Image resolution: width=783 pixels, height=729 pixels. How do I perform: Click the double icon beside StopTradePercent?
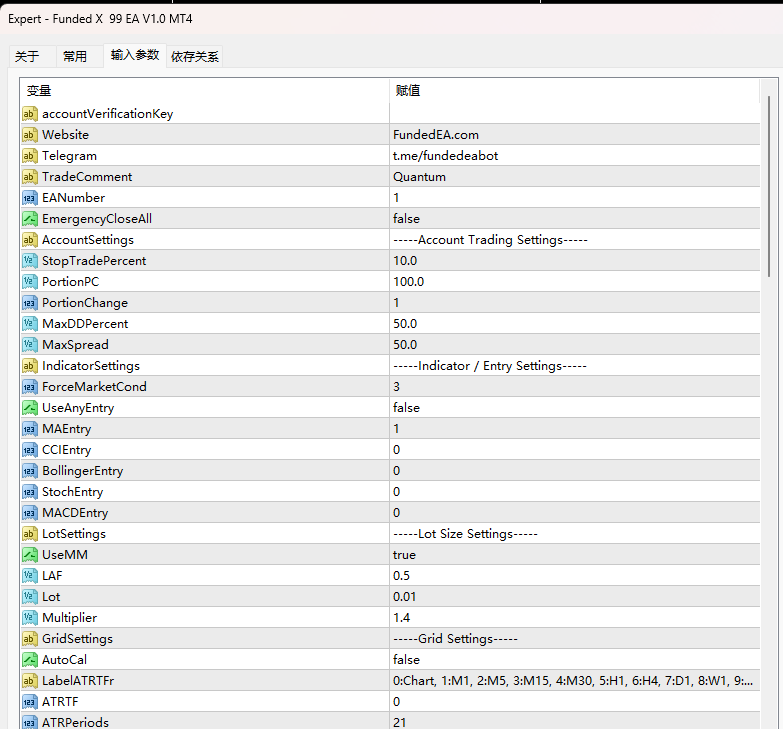tap(29, 261)
